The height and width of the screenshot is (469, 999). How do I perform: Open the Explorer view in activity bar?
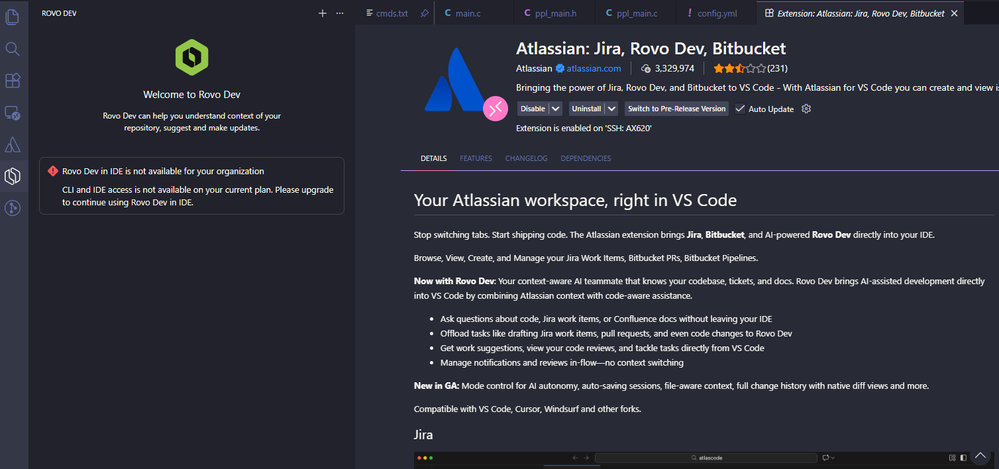pyautogui.click(x=12, y=17)
